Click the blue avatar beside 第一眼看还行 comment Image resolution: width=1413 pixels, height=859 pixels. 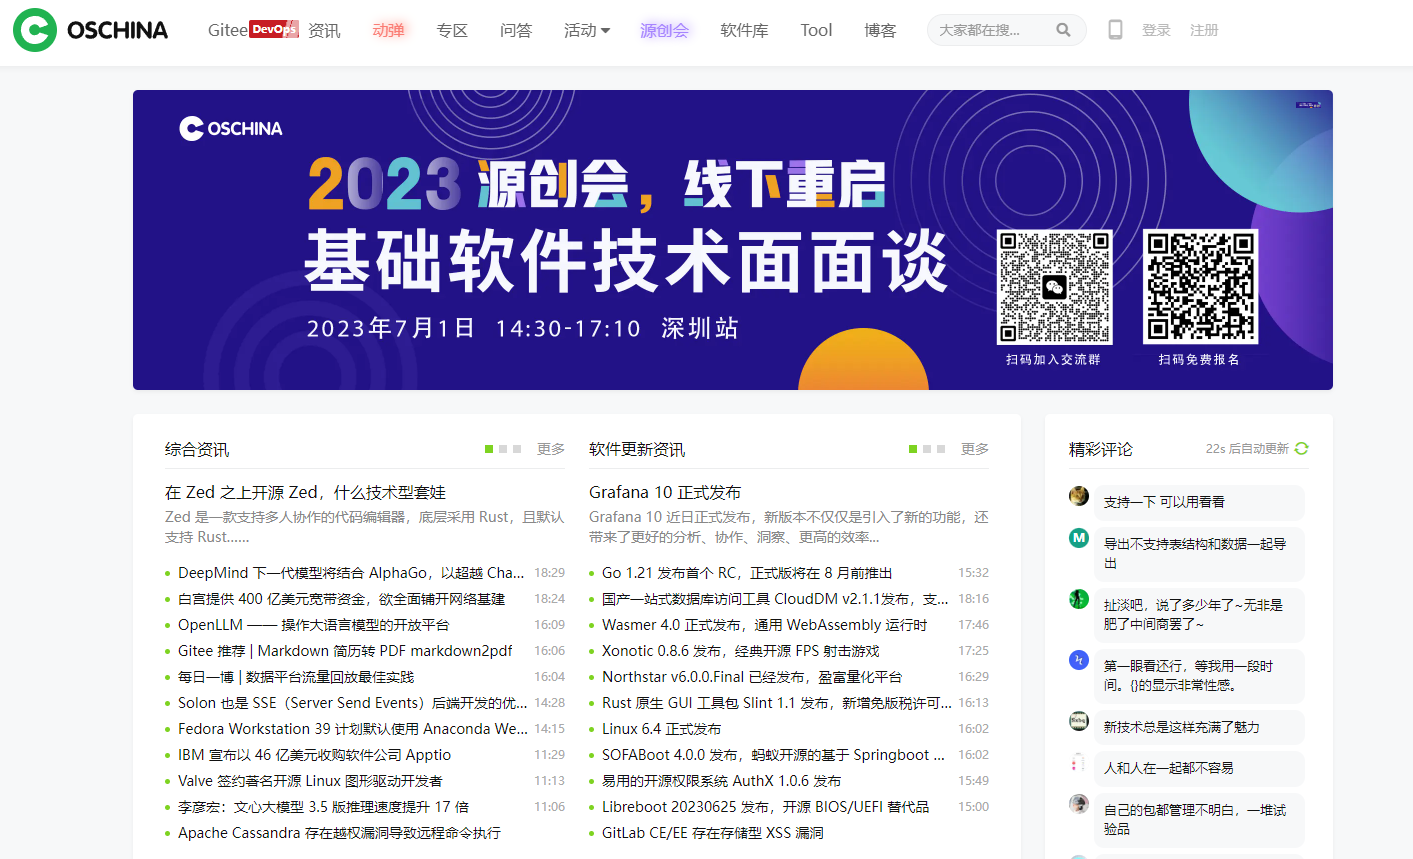coord(1079,660)
